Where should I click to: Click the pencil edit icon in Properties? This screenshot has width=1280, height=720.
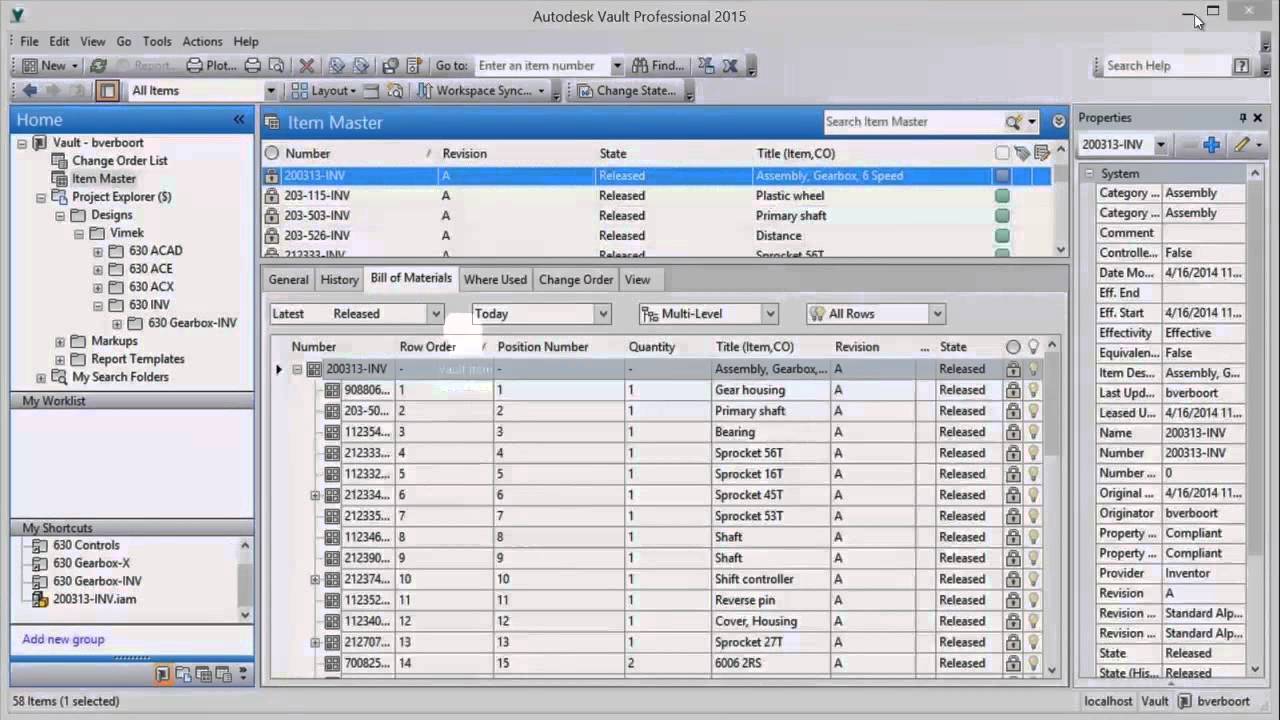coord(1241,145)
